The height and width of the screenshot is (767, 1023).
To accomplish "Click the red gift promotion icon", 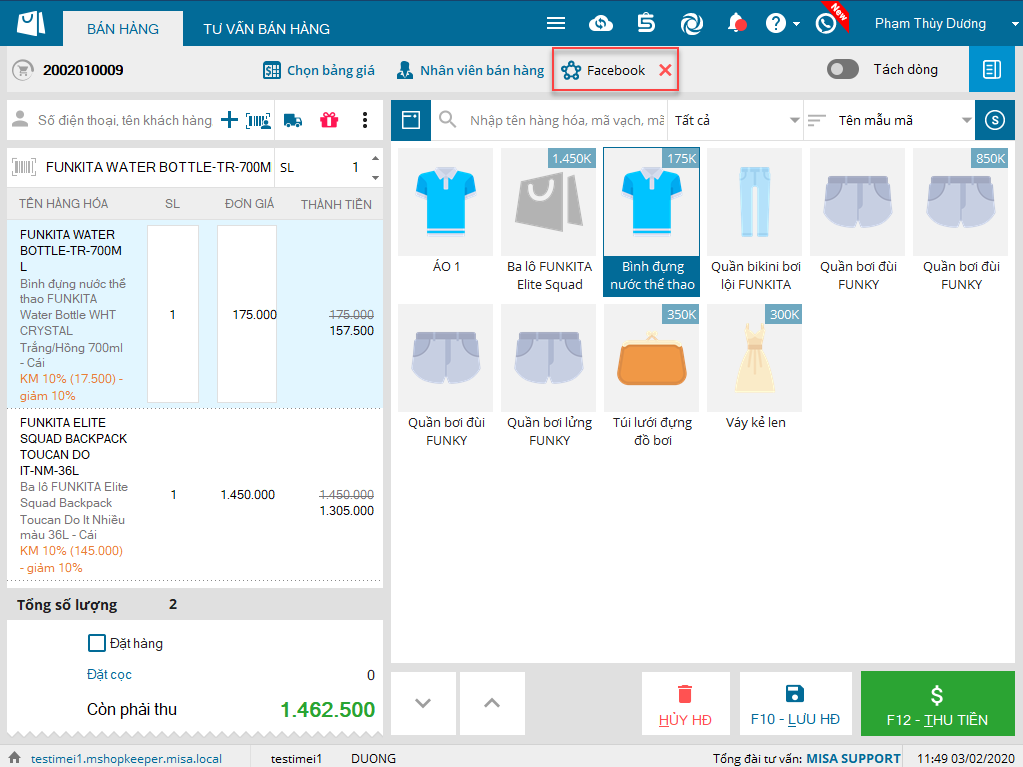I will (x=329, y=120).
